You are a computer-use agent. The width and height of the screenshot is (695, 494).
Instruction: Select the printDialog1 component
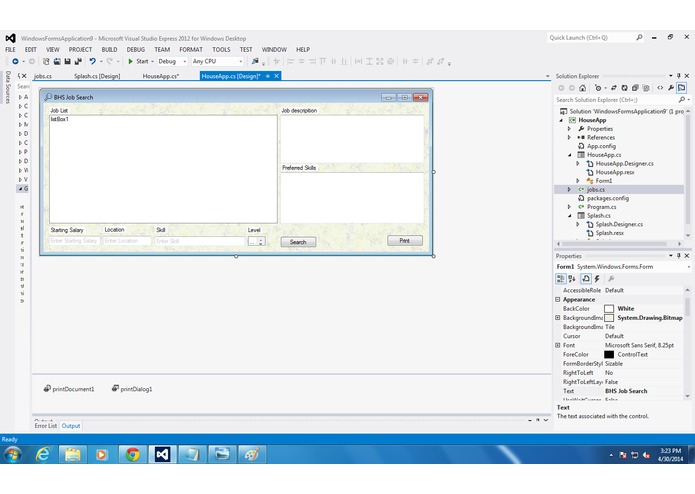pyautogui.click(x=132, y=389)
